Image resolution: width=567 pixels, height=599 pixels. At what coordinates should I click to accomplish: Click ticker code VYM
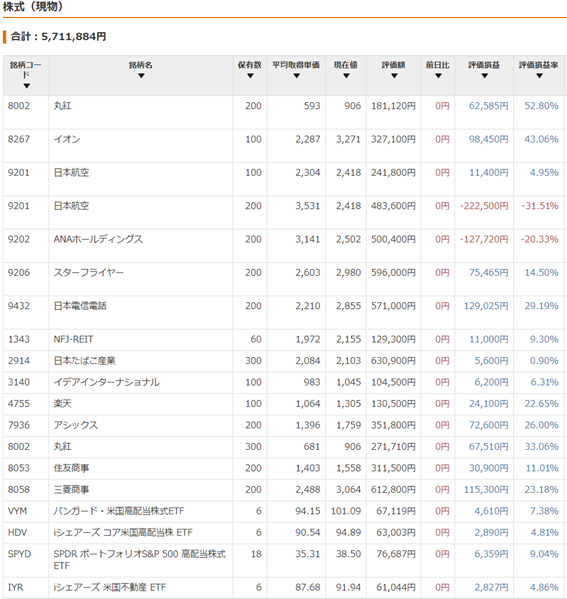[17, 511]
